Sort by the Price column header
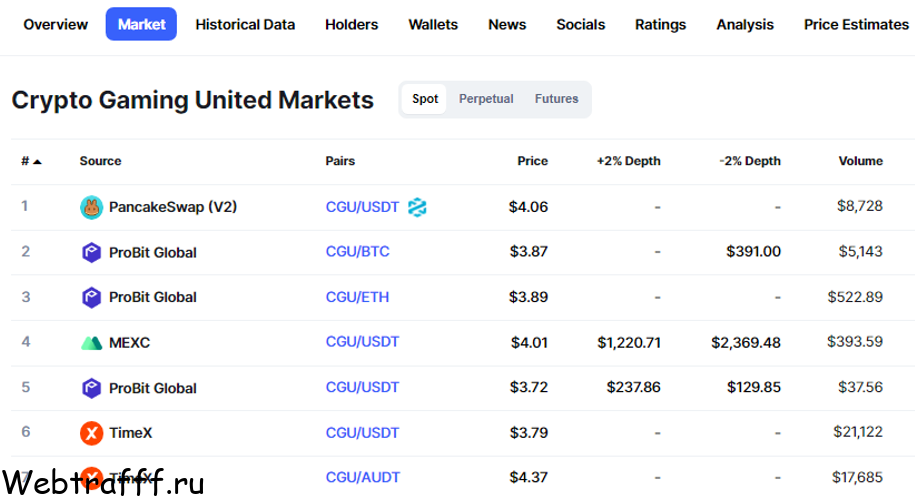 click(532, 161)
